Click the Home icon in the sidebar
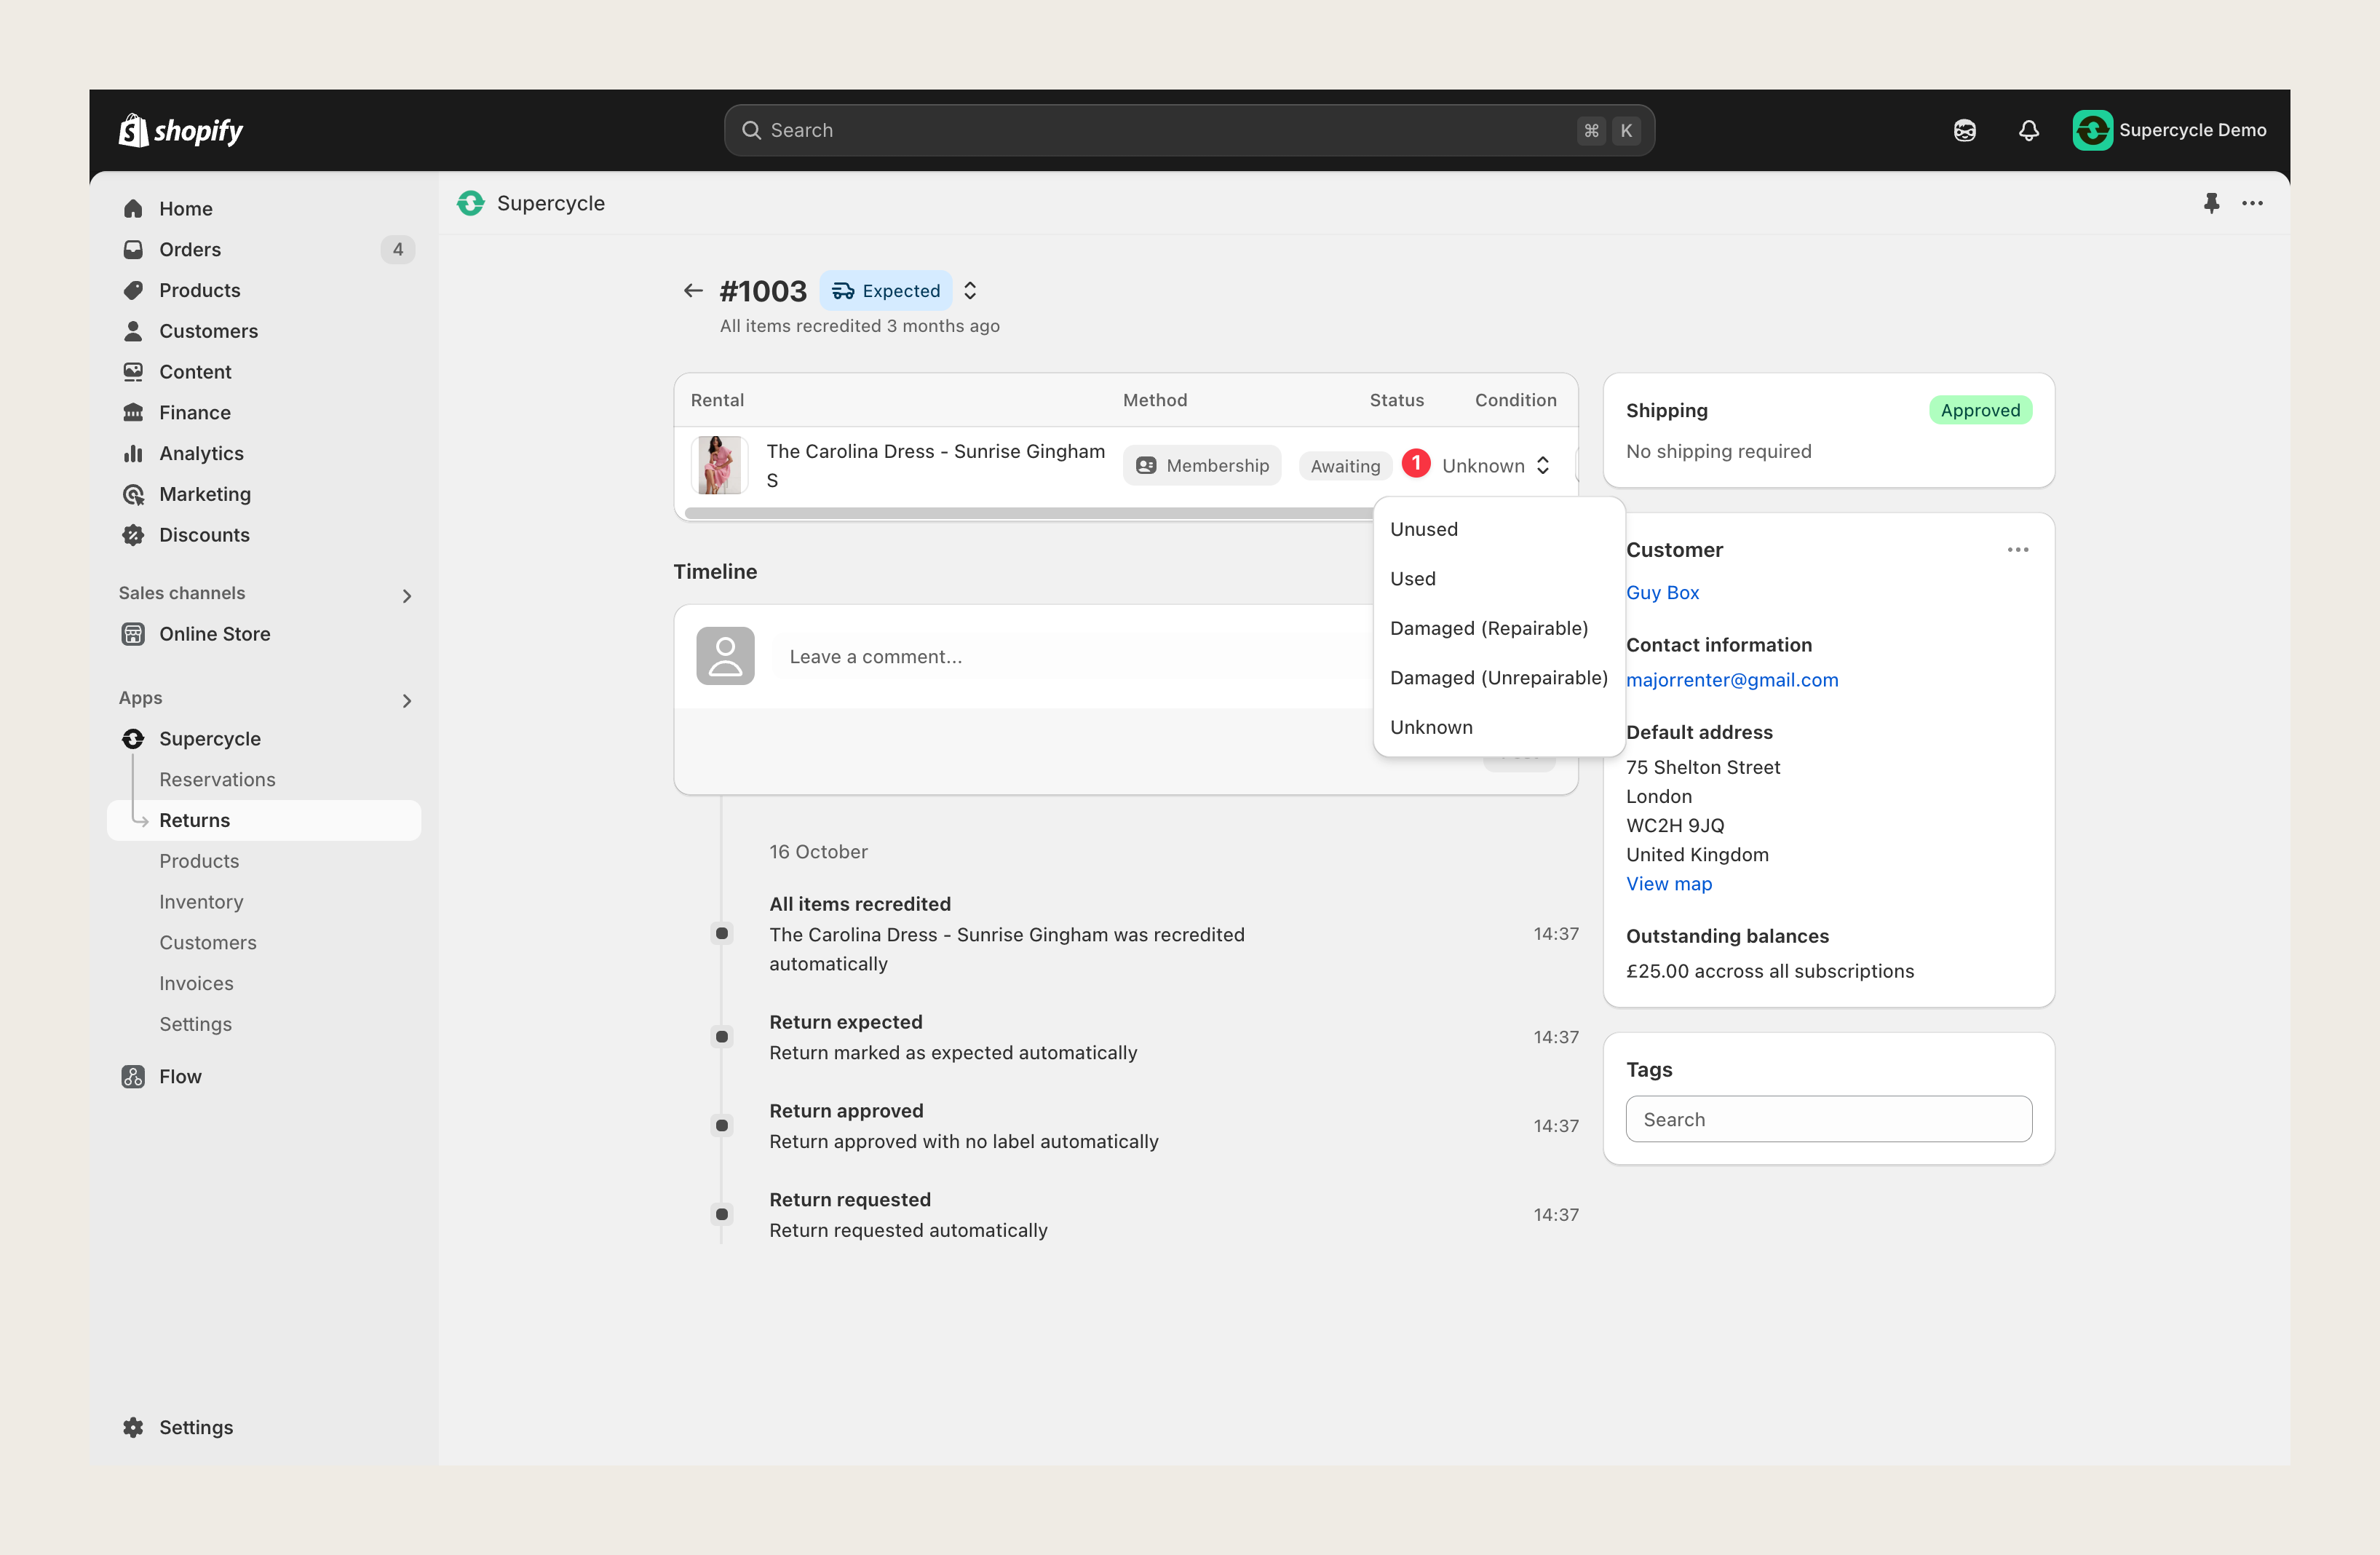 pyautogui.click(x=133, y=208)
